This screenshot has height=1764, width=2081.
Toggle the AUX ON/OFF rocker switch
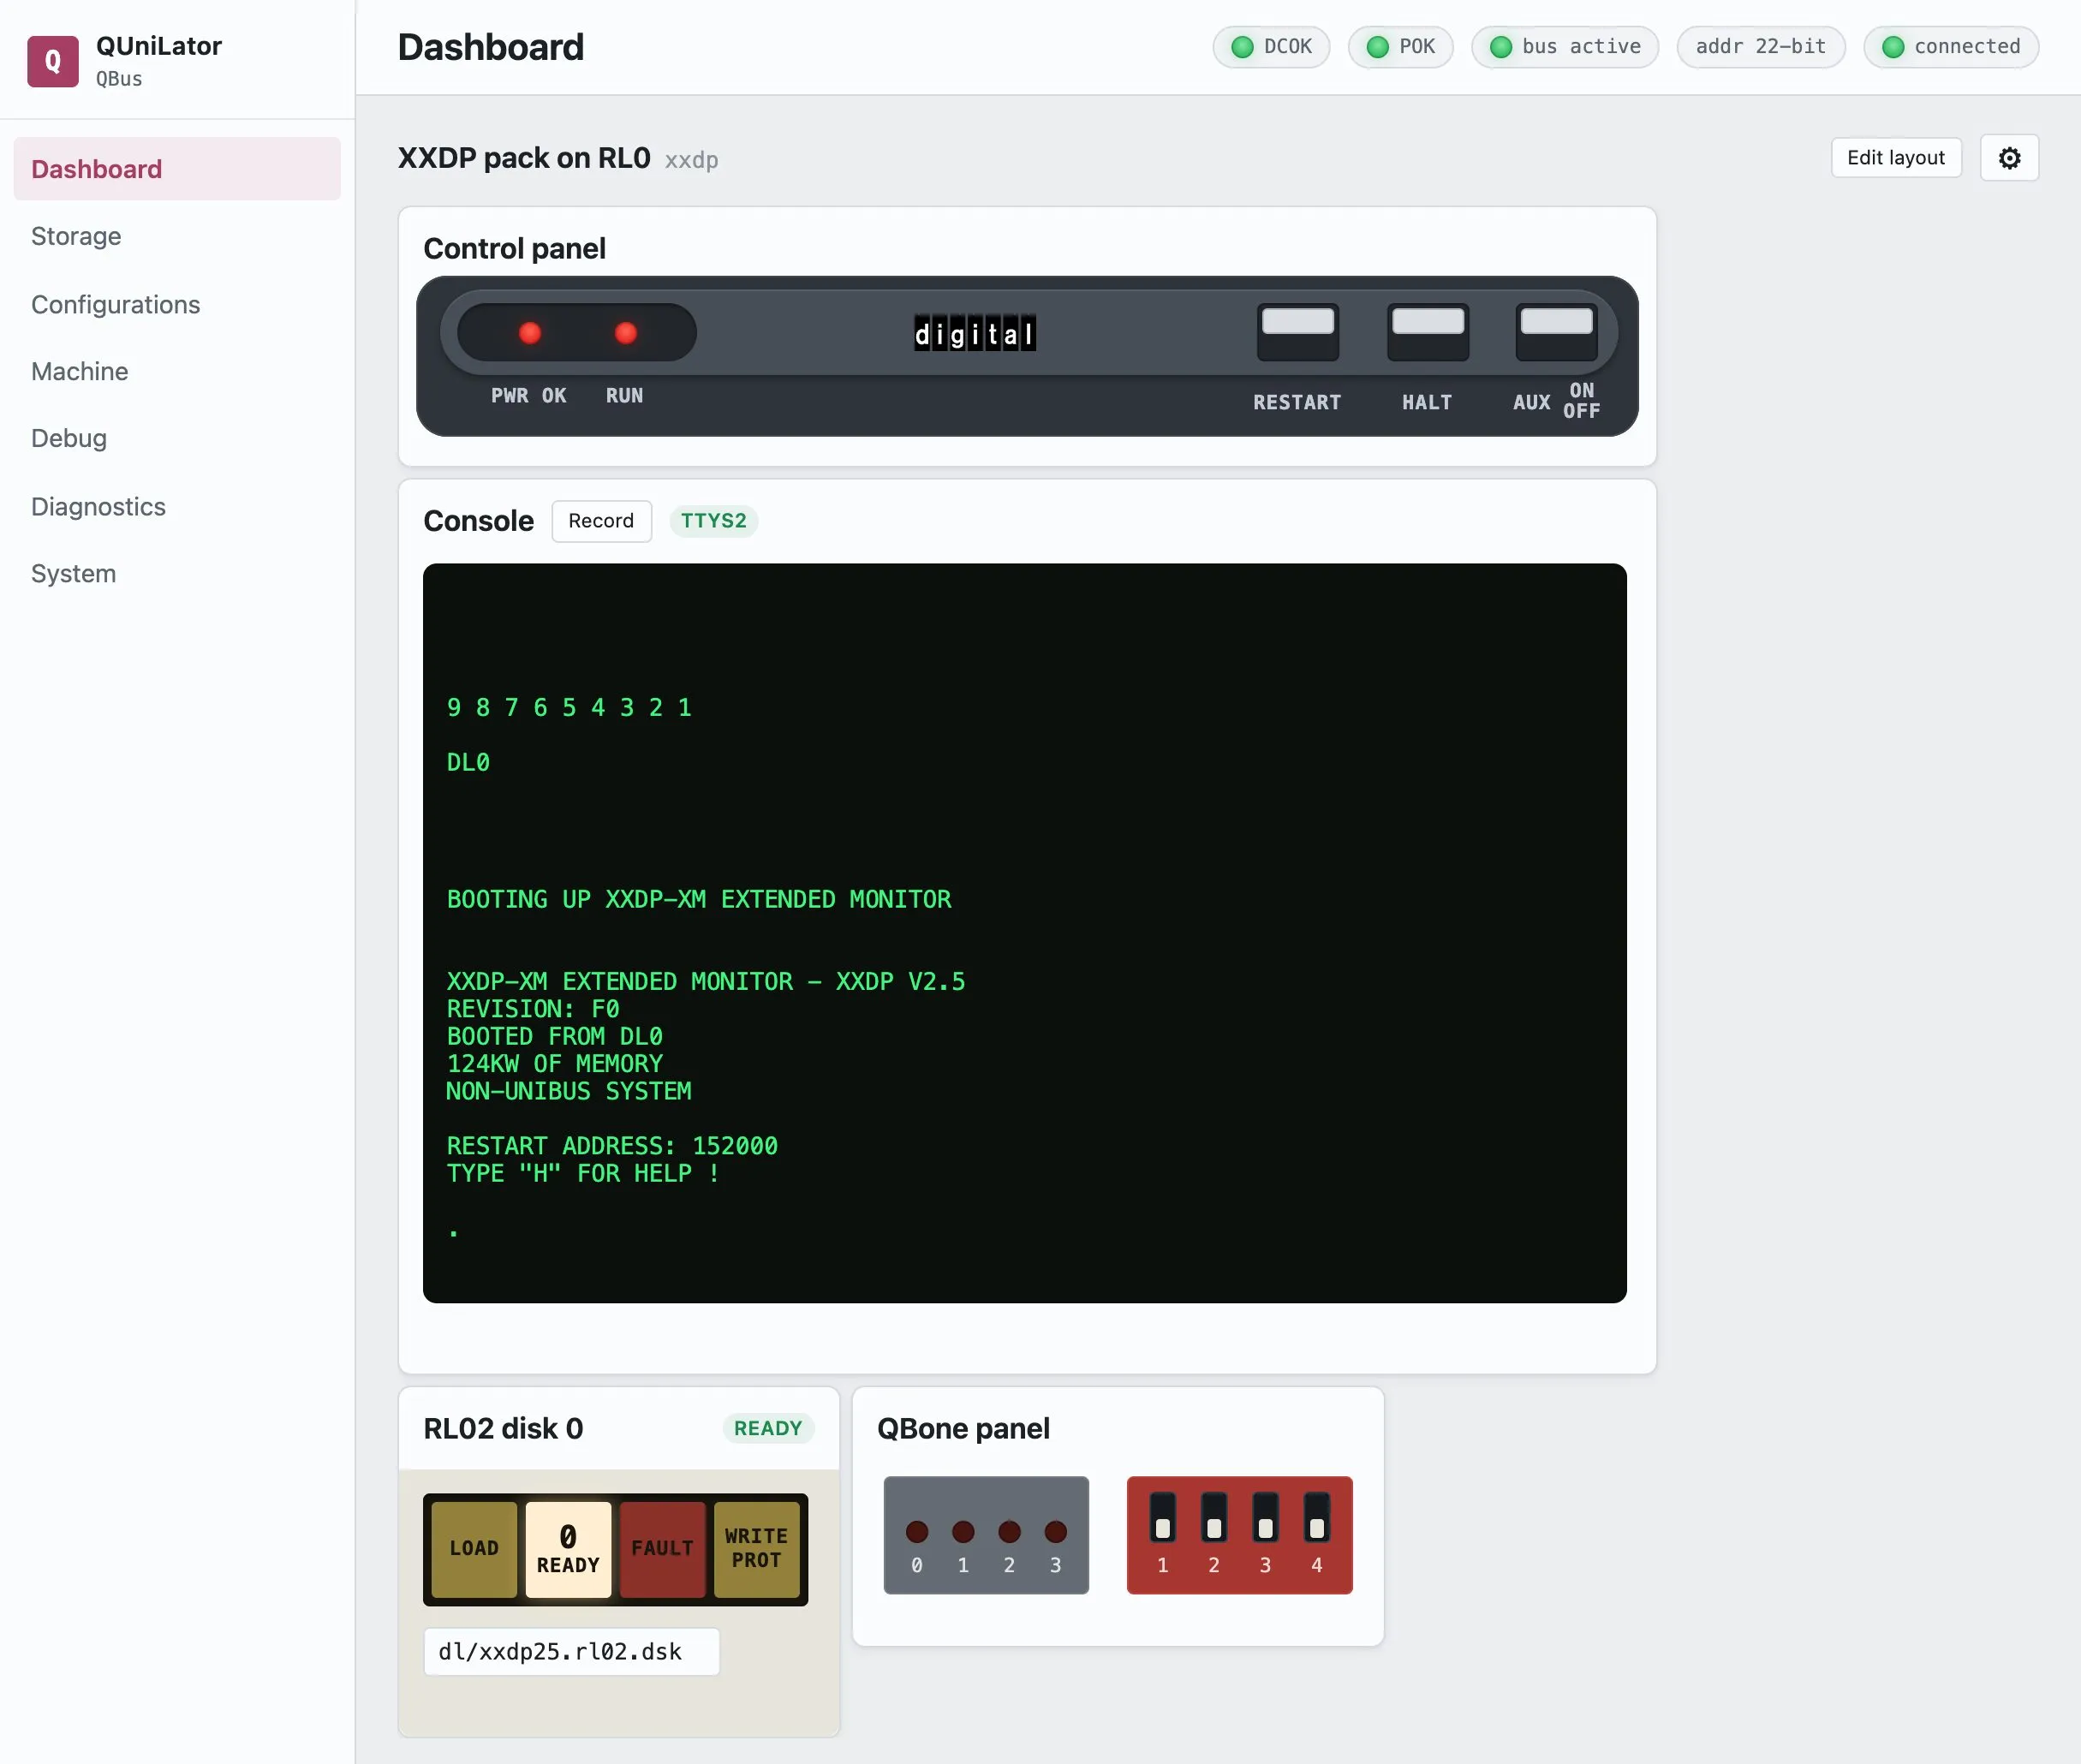coord(1556,332)
